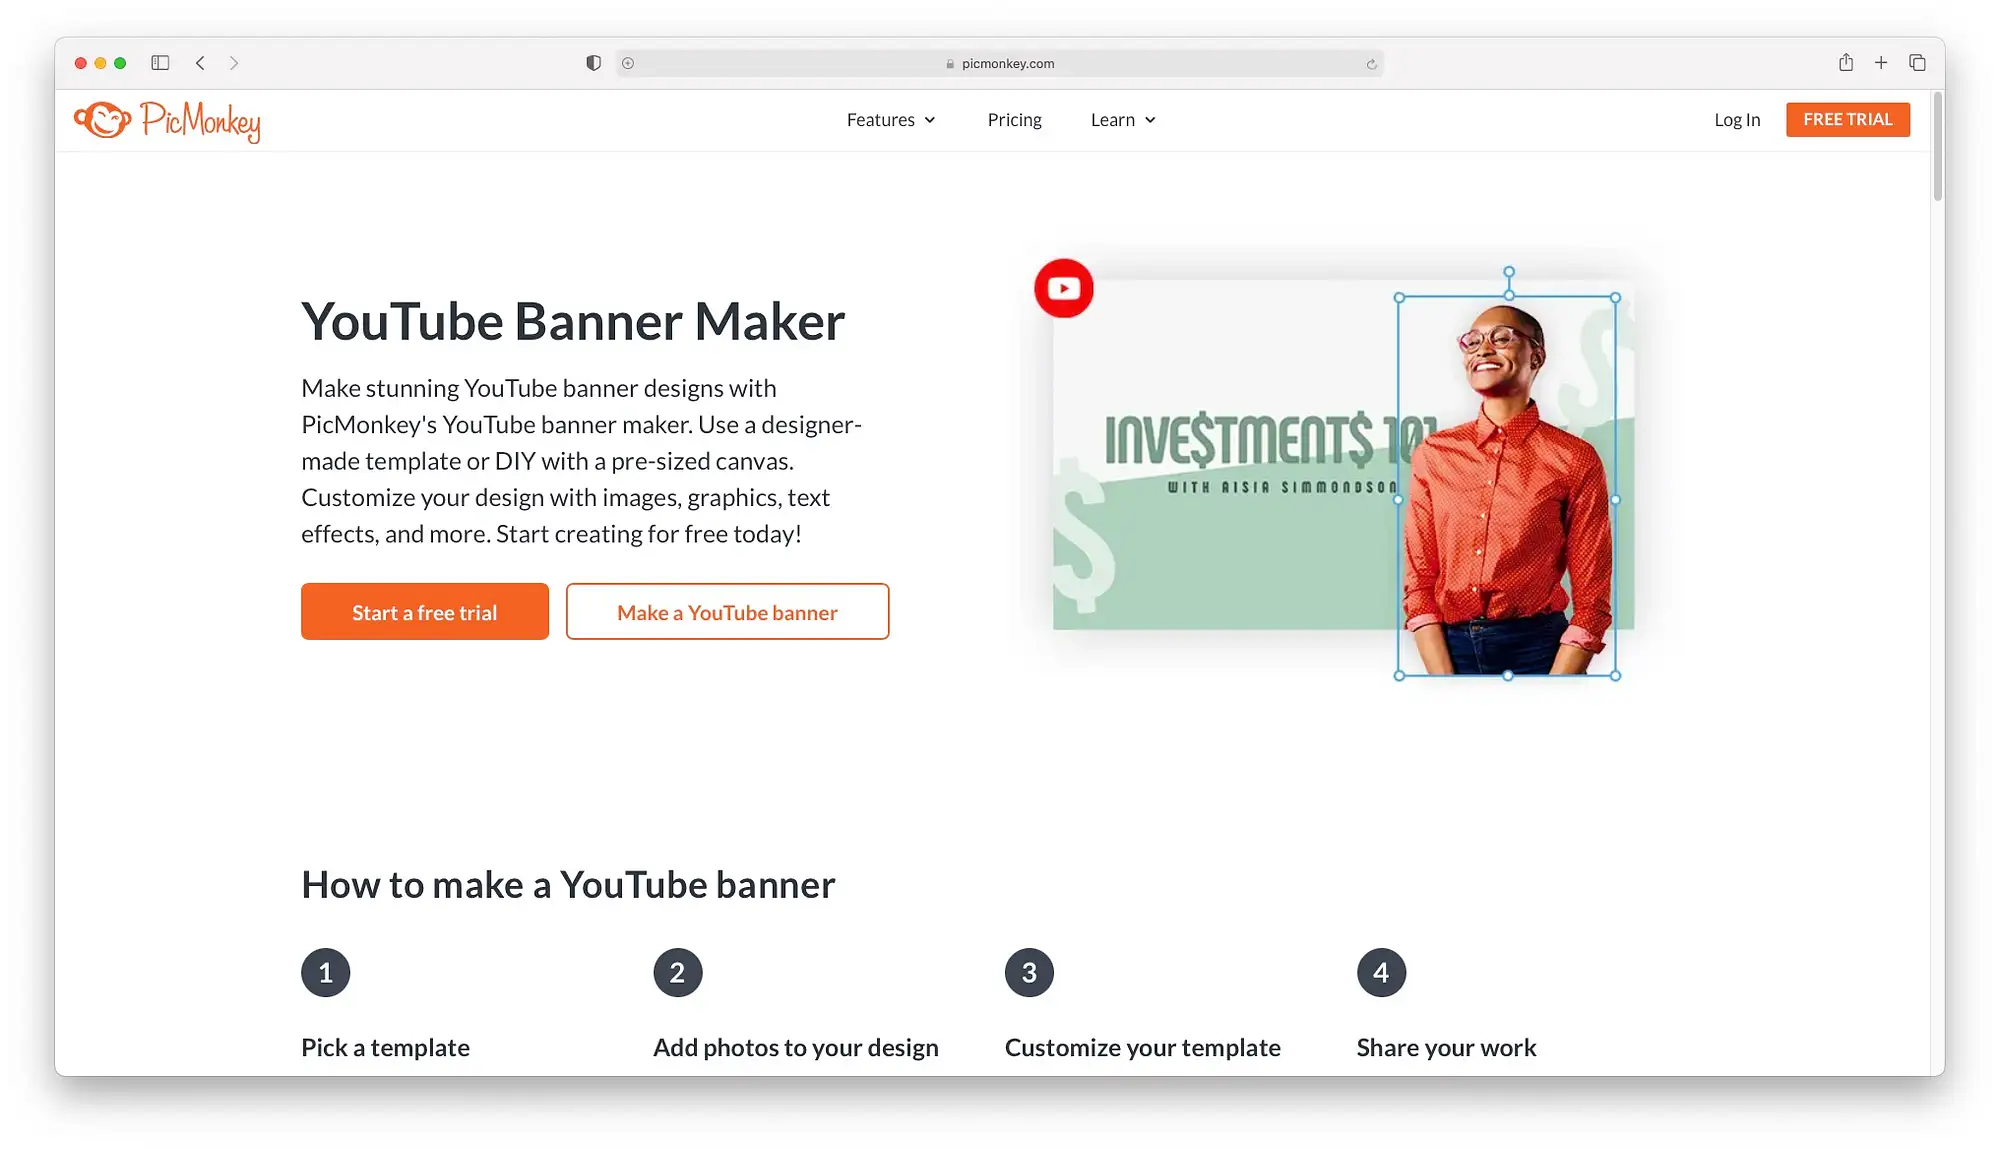Expand the Features dropdown menu
The width and height of the screenshot is (2000, 1149).
(890, 120)
